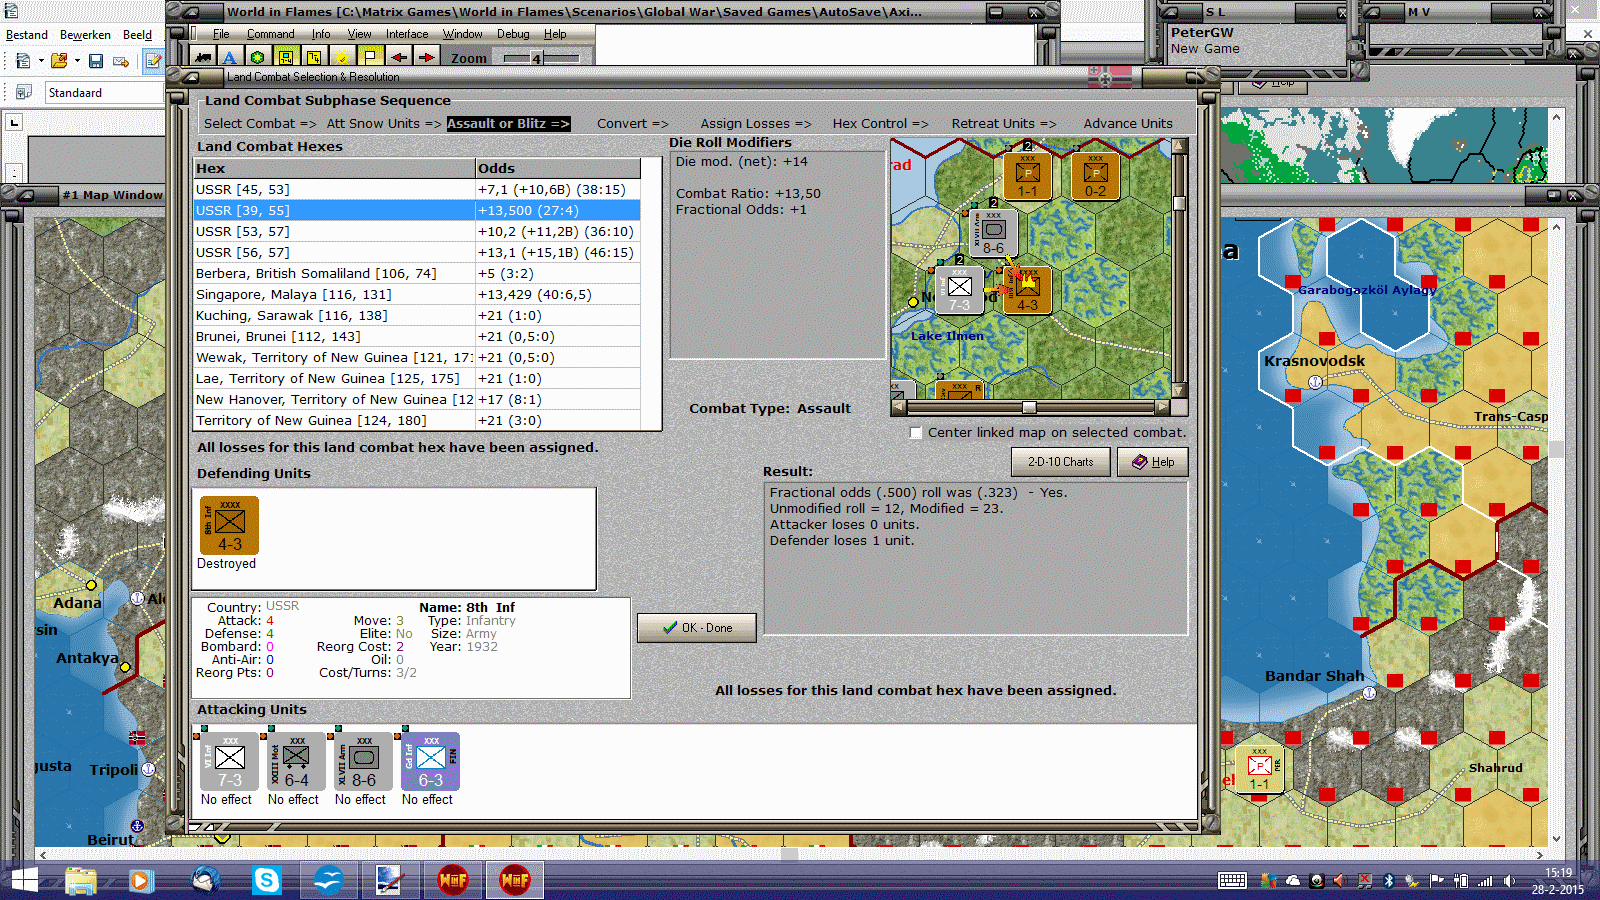Select the Brunei, Brunei combat row
The height and width of the screenshot is (900, 1600).
(417, 337)
